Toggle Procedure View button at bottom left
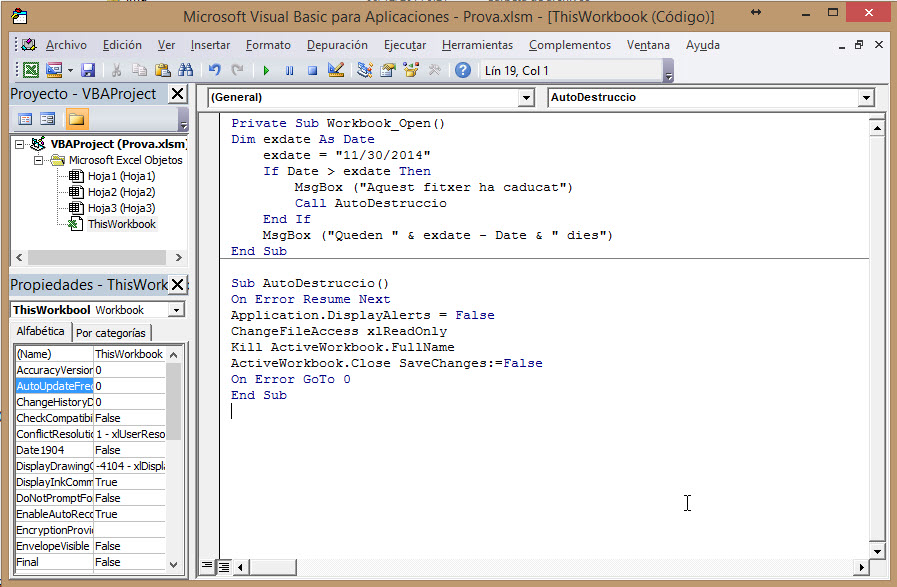This screenshot has height=587, width=897. pyautogui.click(x=207, y=566)
